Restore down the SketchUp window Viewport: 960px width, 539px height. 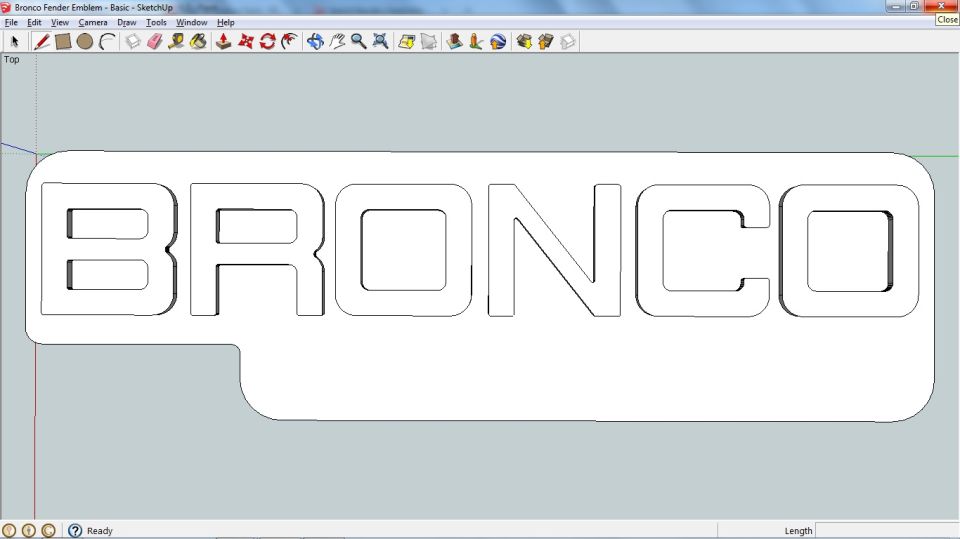coord(914,6)
